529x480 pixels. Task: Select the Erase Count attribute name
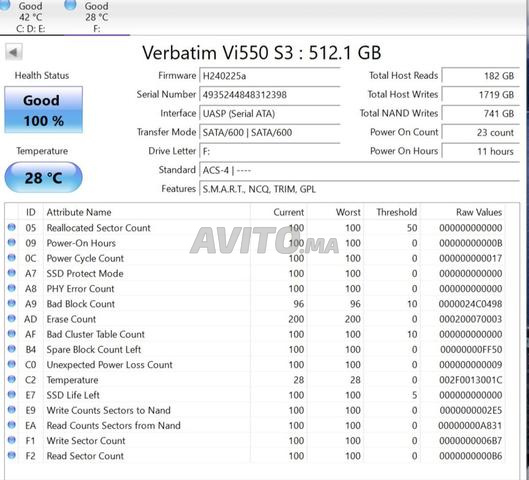(71, 319)
